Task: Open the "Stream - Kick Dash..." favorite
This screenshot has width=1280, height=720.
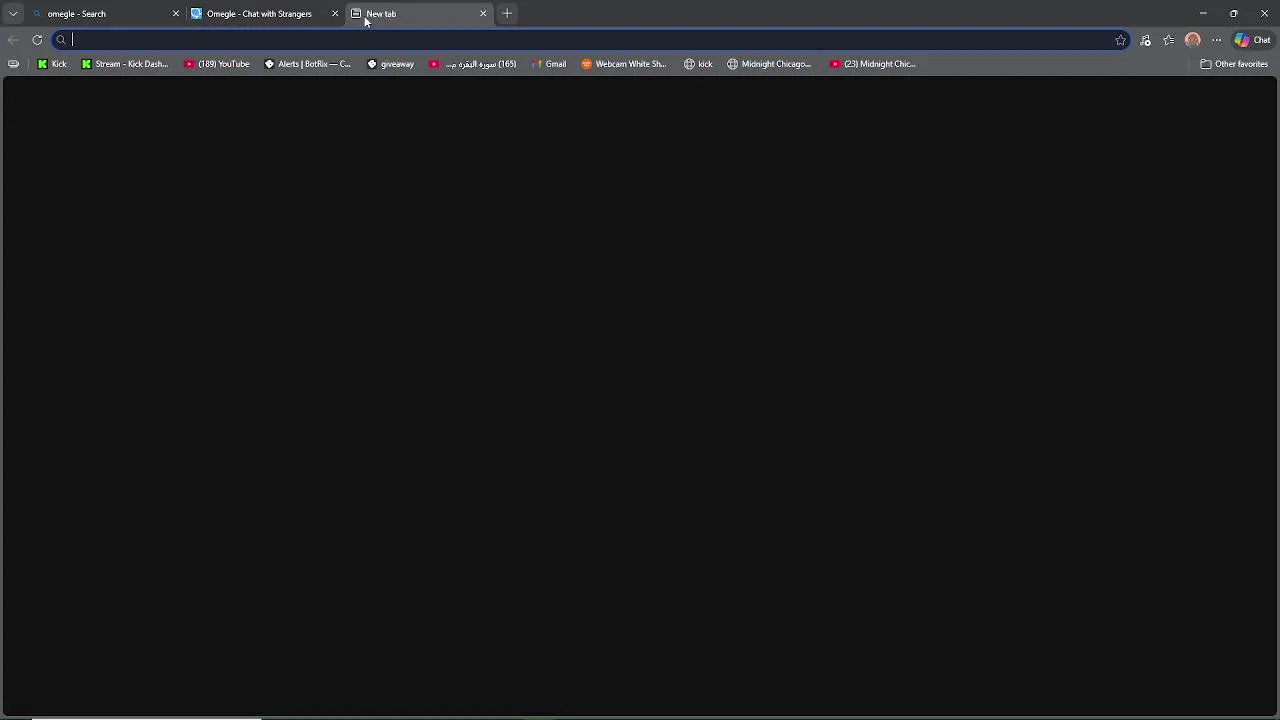Action: pyautogui.click(x=125, y=64)
